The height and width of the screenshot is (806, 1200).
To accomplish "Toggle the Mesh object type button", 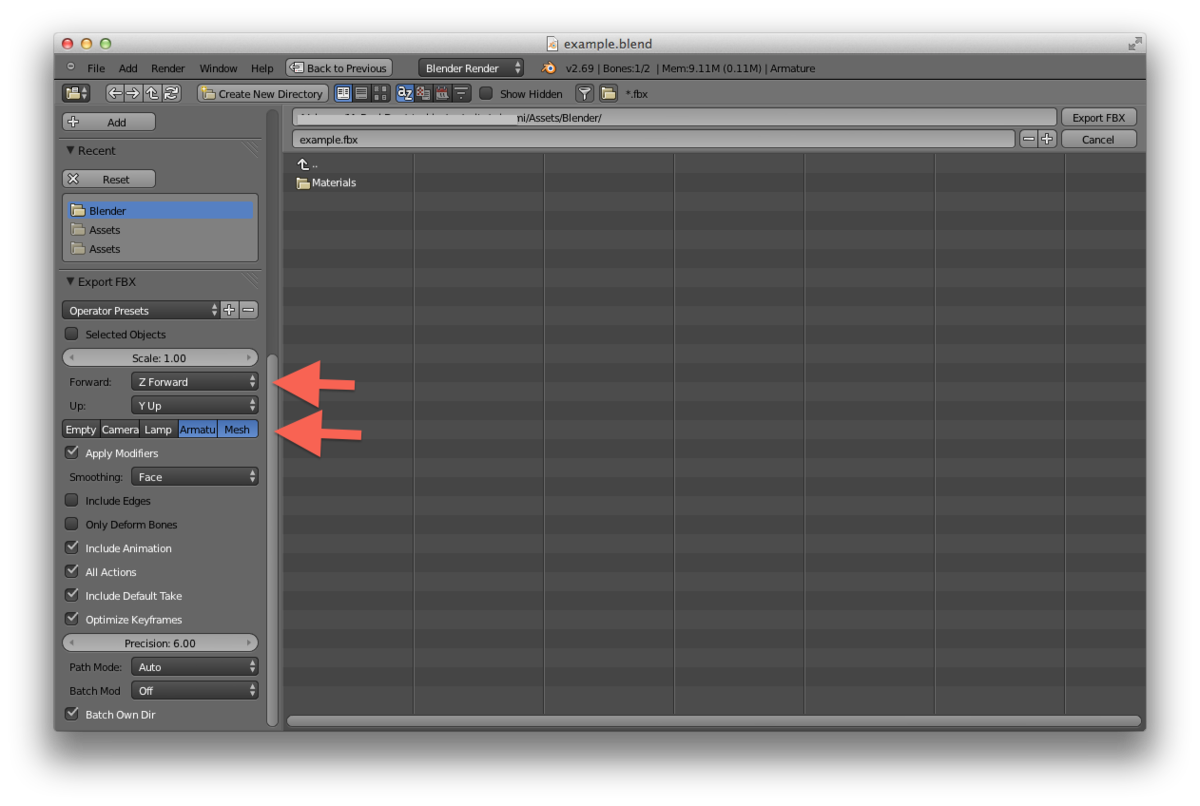I will [238, 429].
